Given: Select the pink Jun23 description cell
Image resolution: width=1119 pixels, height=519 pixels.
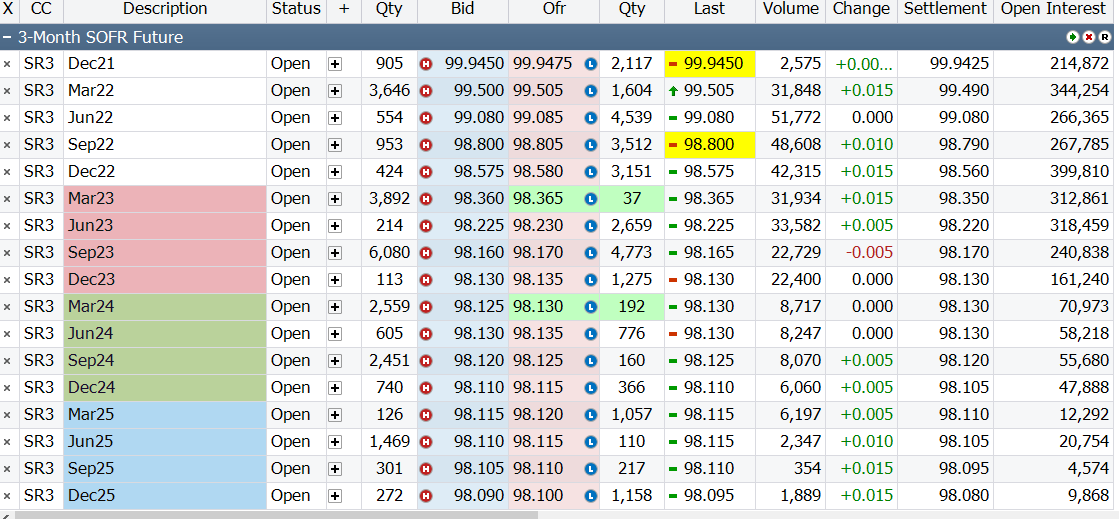Looking at the screenshot, I should click(165, 226).
